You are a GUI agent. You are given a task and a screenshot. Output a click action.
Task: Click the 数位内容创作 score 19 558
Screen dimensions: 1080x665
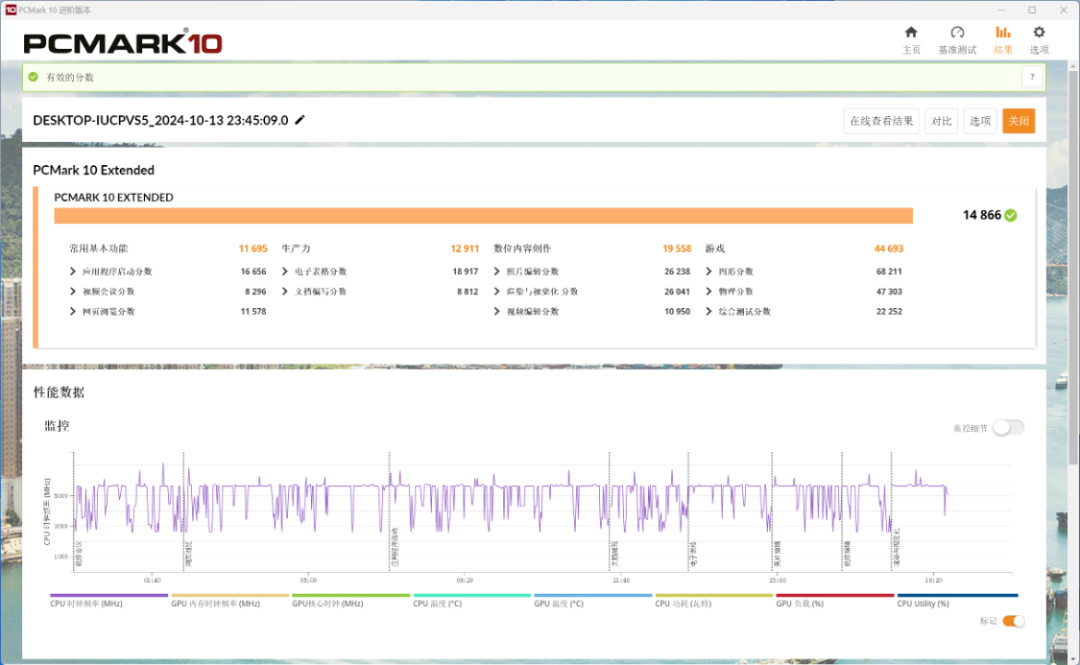[x=676, y=248]
